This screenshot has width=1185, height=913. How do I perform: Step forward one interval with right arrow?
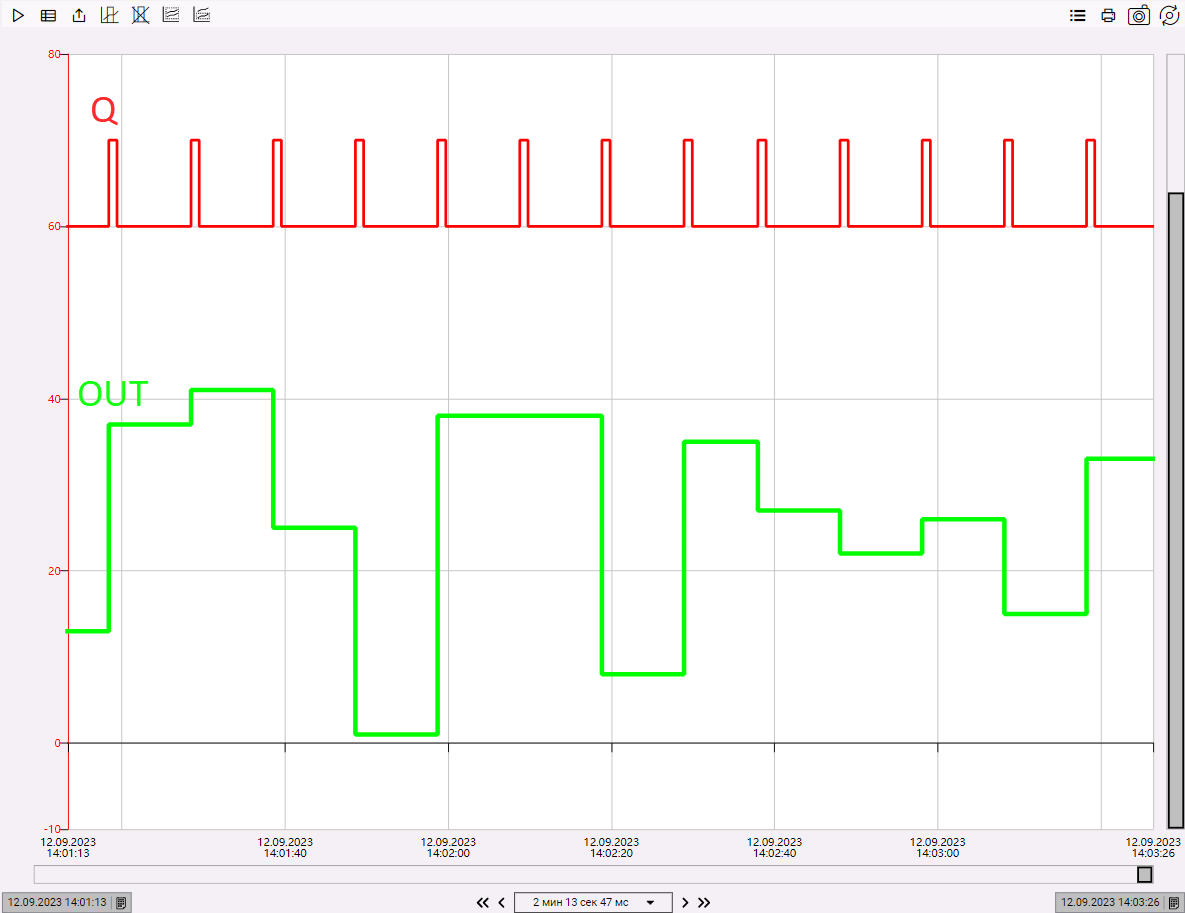pos(685,902)
